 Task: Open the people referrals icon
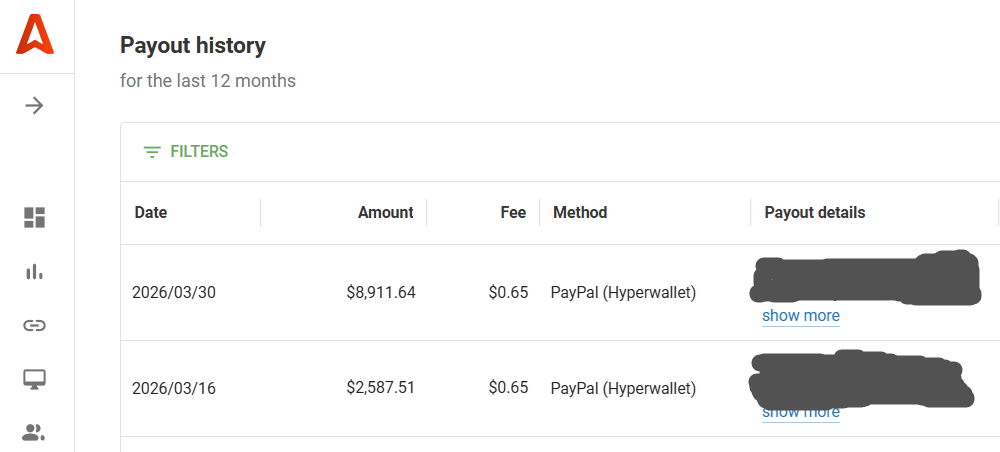coord(34,433)
